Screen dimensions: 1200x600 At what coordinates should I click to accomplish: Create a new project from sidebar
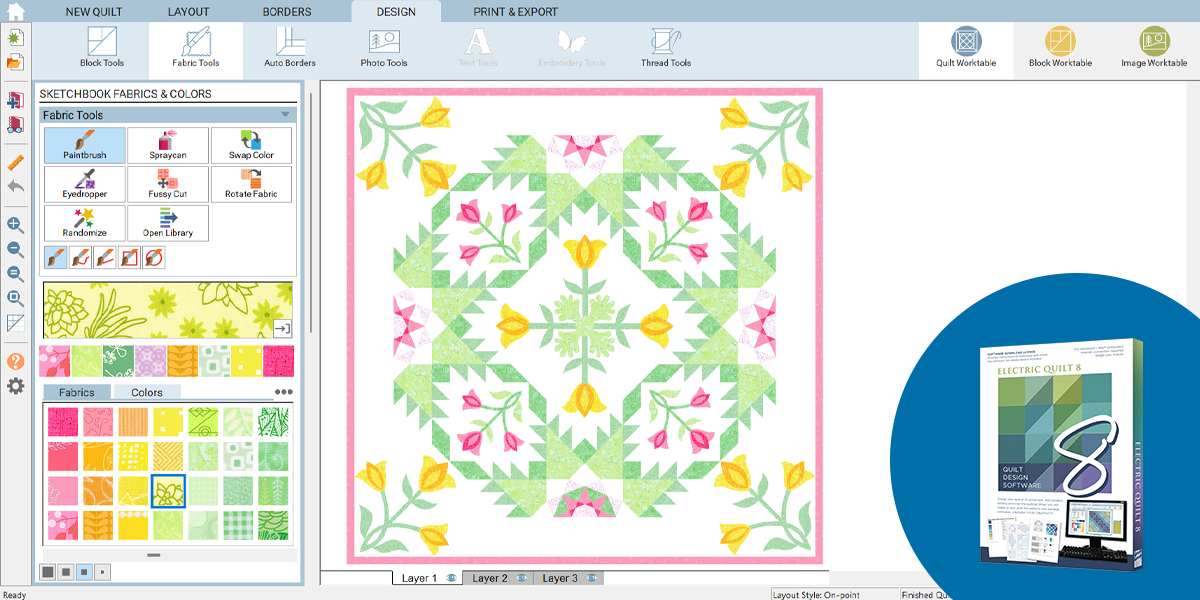click(15, 38)
